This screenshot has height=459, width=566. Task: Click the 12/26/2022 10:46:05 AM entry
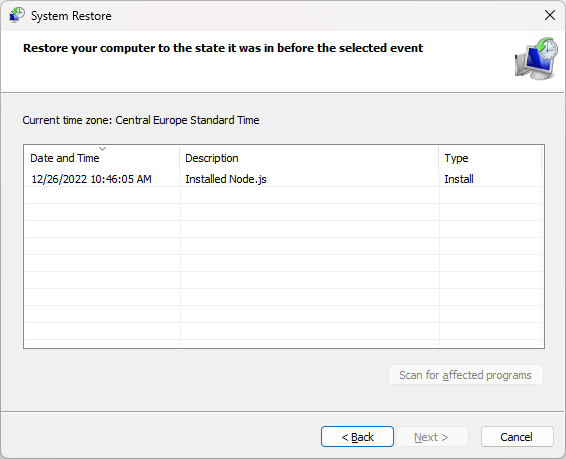[91, 179]
